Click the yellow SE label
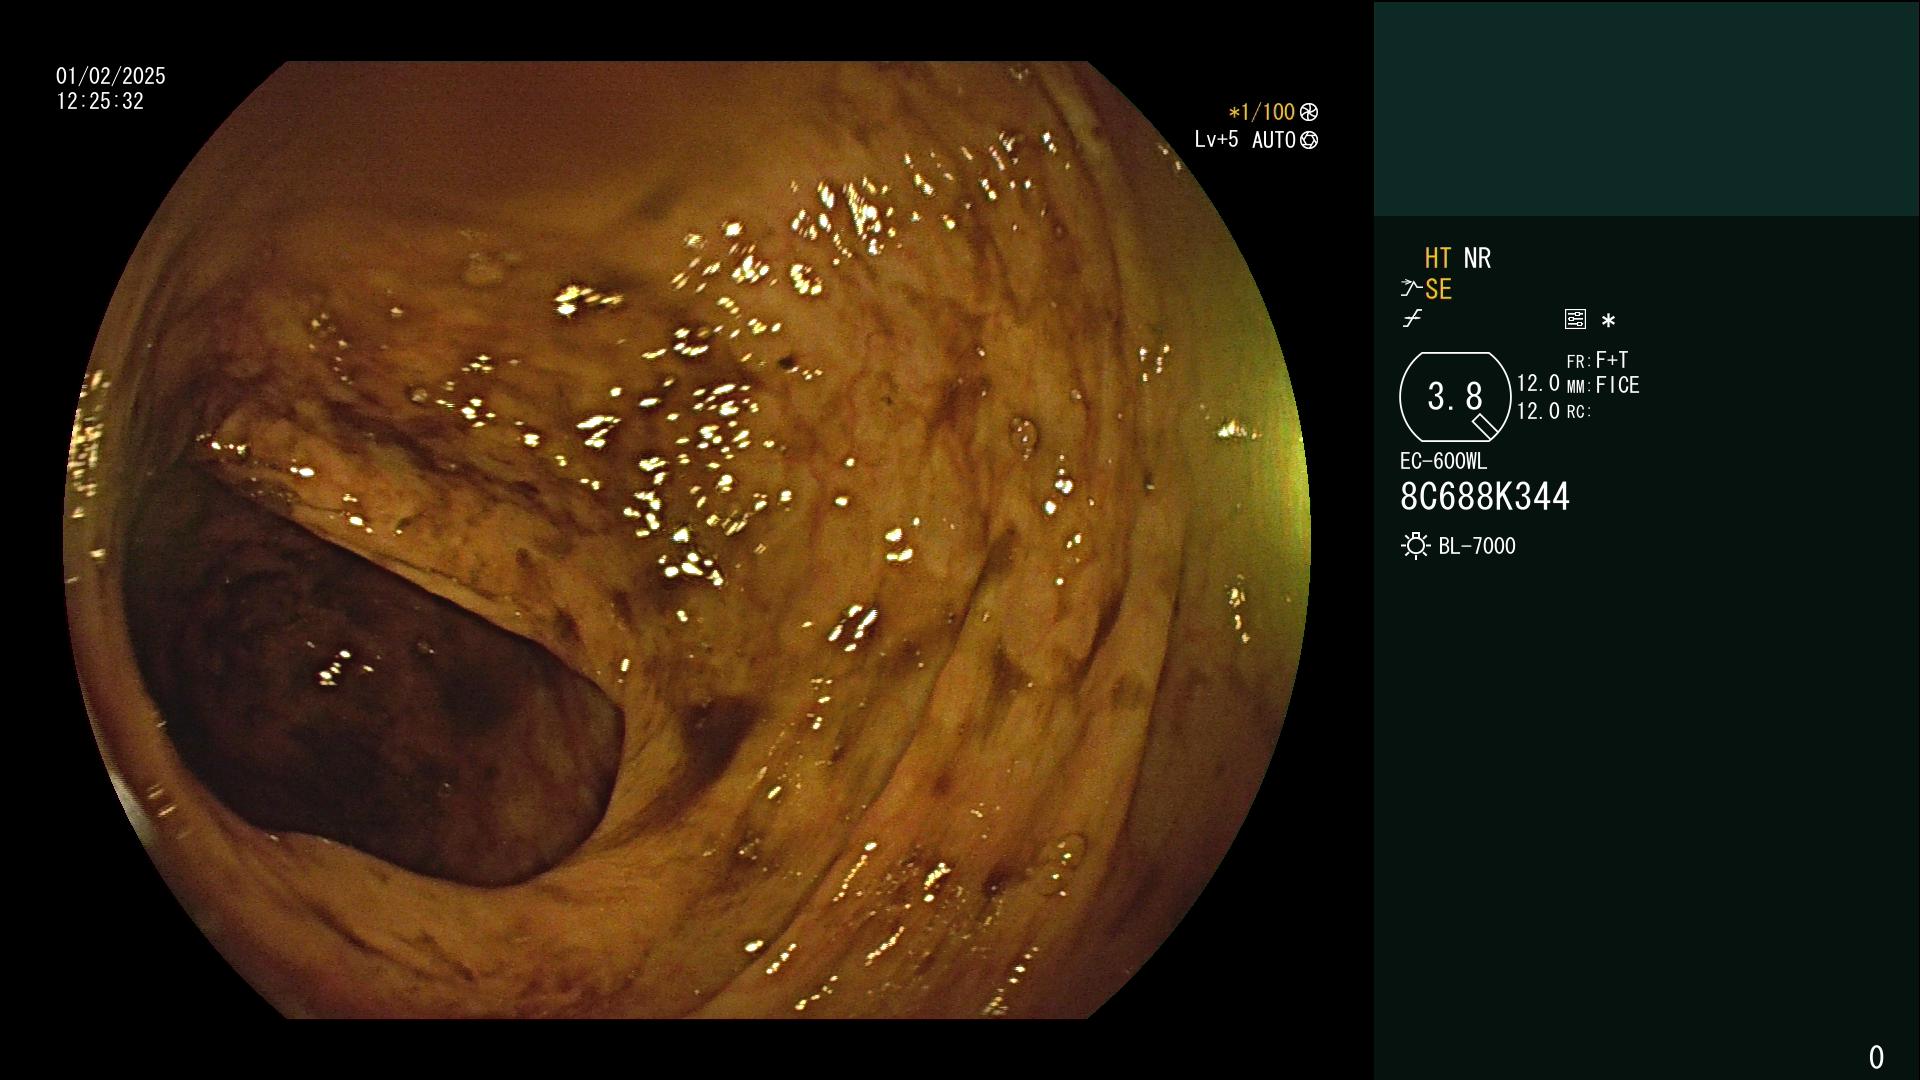The image size is (1920, 1080). pyautogui.click(x=1438, y=290)
